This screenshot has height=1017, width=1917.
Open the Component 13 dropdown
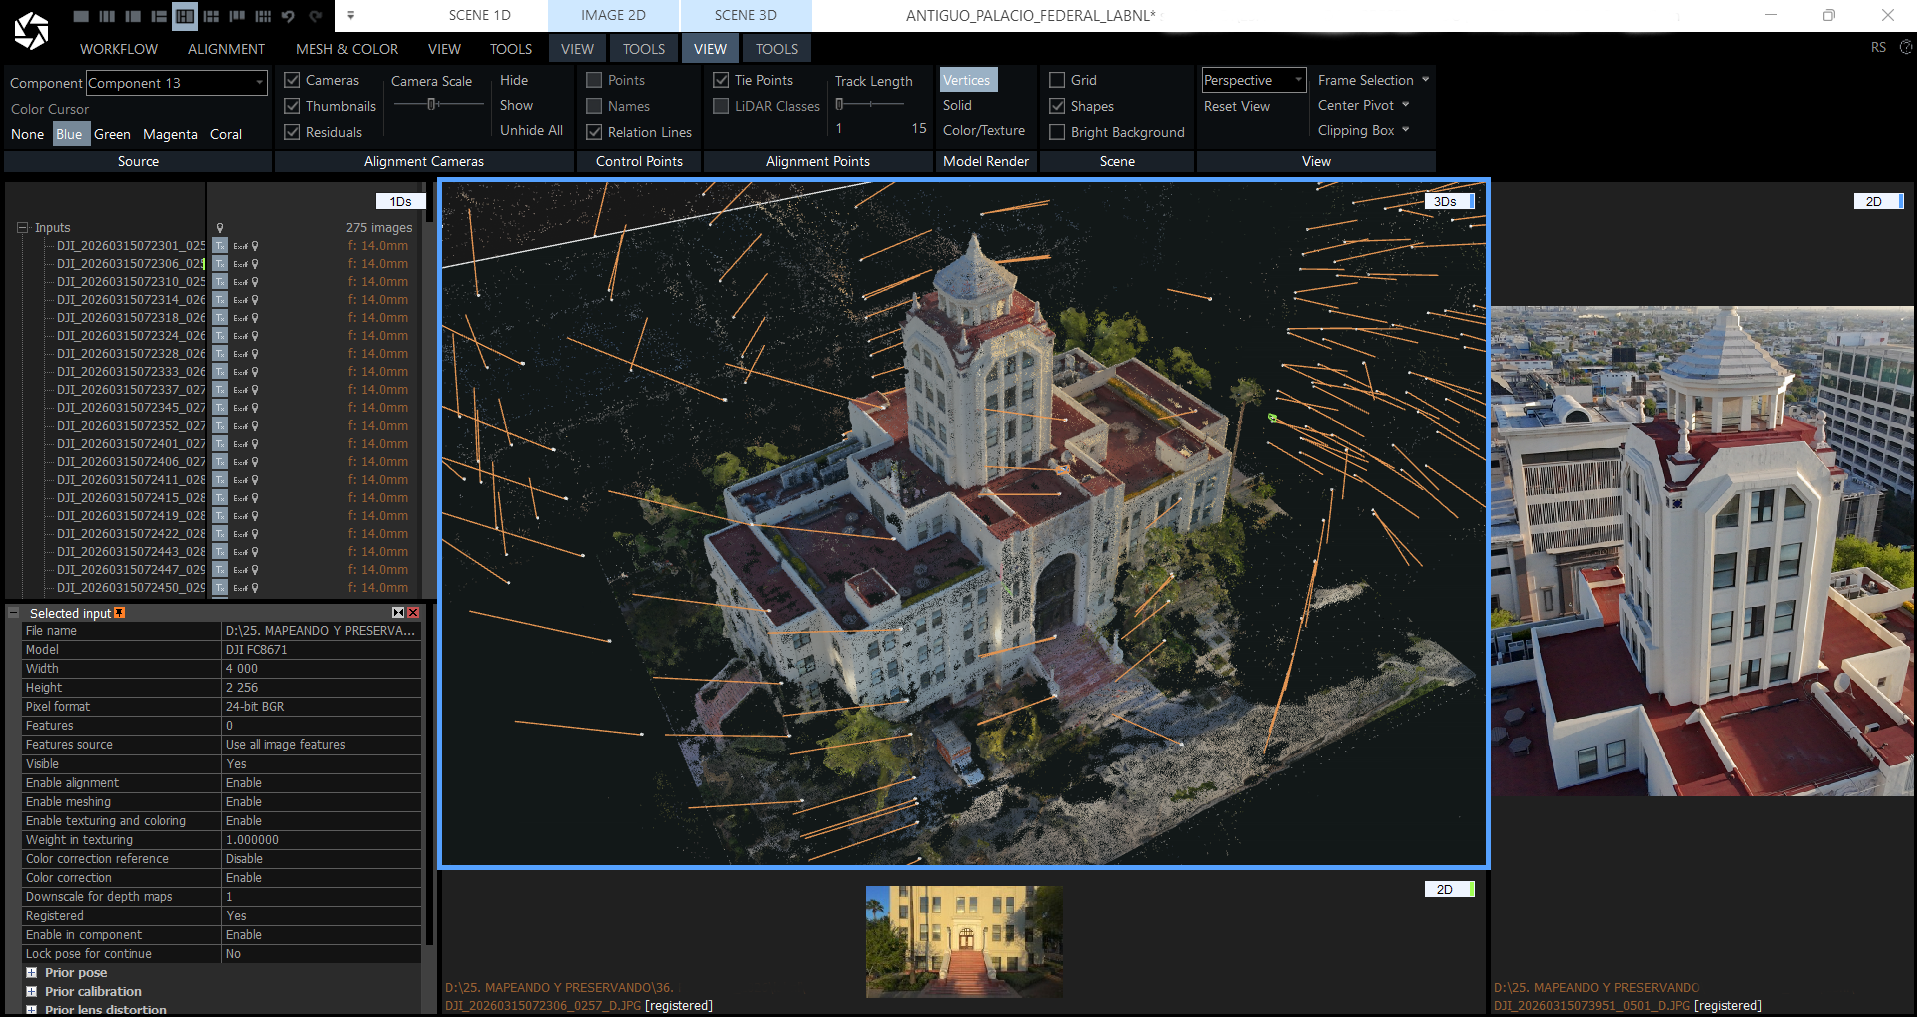(x=177, y=83)
